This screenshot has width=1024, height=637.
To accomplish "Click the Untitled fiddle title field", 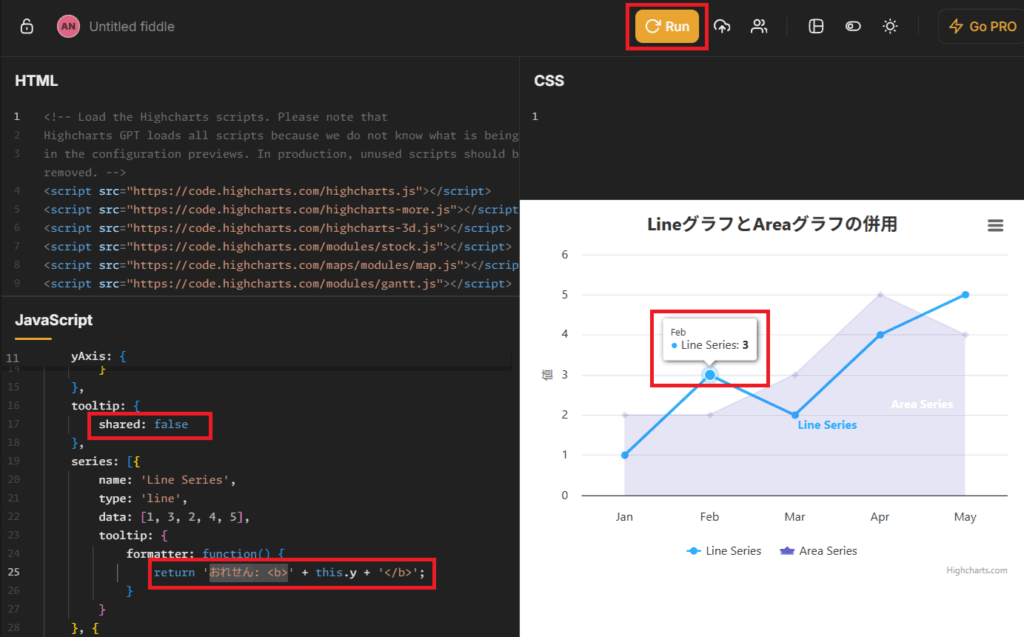I will 132,27.
